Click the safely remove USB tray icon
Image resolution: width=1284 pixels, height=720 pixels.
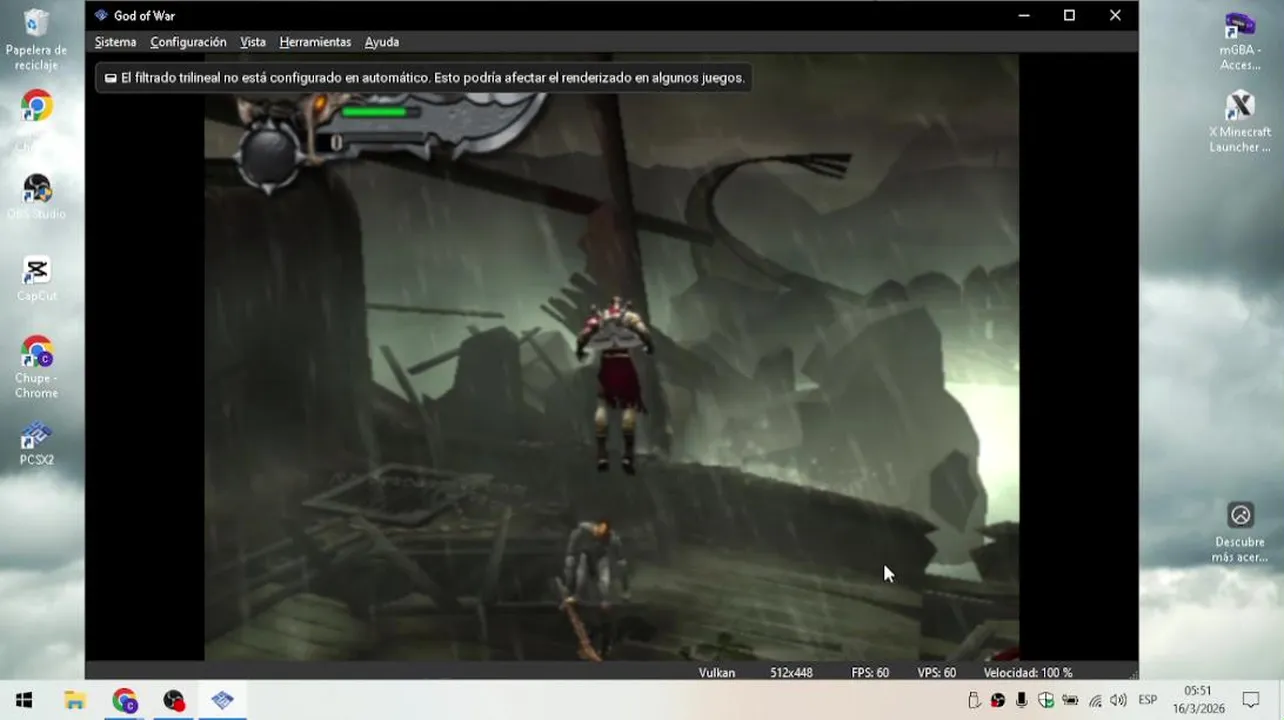974,700
